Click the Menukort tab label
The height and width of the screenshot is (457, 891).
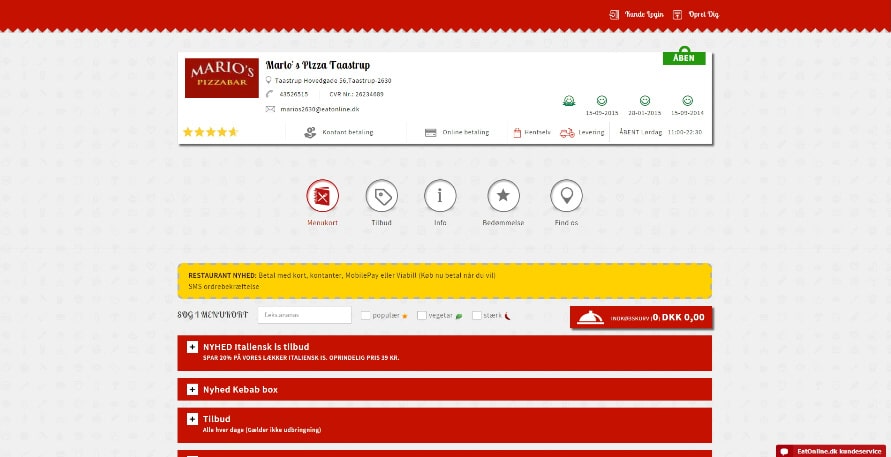click(322, 222)
